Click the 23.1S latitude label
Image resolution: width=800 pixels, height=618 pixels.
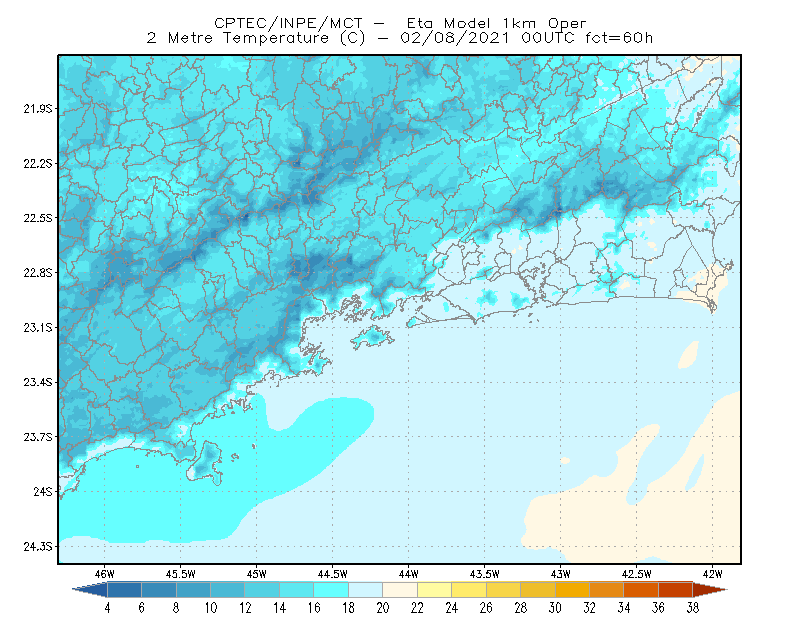pos(38,327)
